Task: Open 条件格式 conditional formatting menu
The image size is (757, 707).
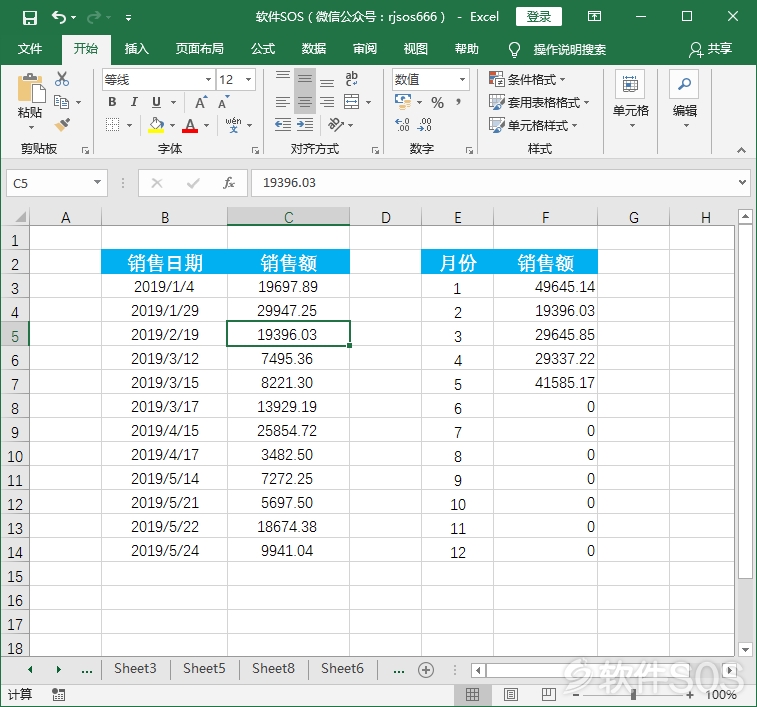Action: pyautogui.click(x=527, y=79)
